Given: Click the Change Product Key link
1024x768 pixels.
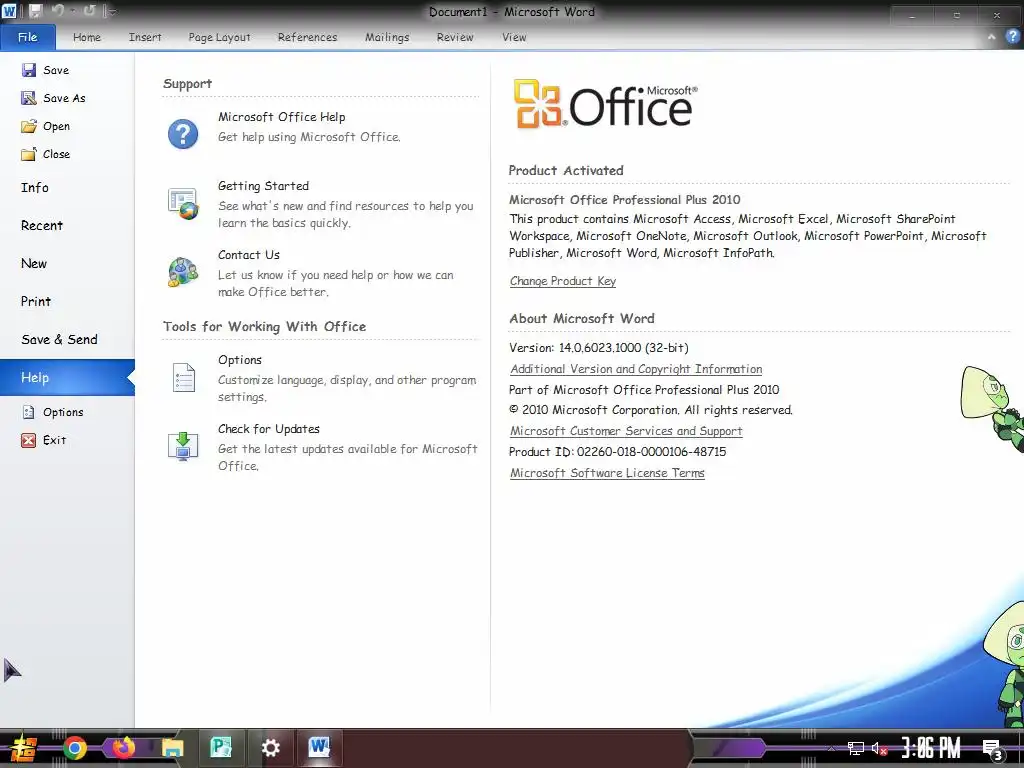Looking at the screenshot, I should point(563,281).
